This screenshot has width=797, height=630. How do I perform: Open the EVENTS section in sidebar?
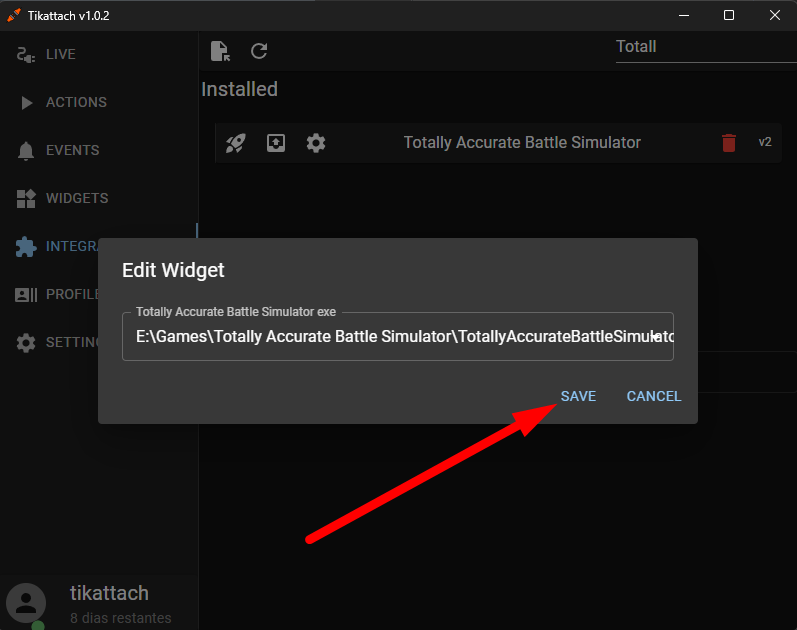(73, 150)
